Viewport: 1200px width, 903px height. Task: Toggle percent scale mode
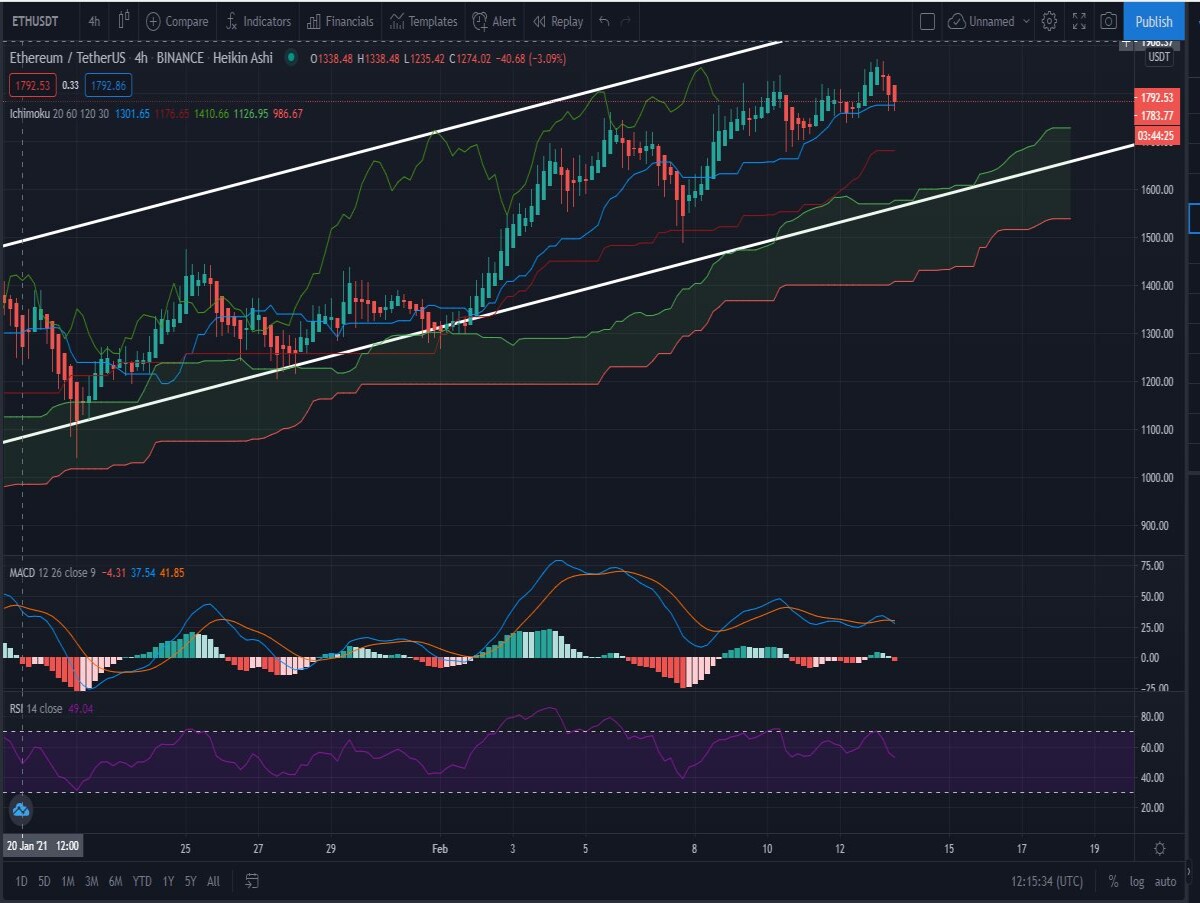[x=1113, y=881]
